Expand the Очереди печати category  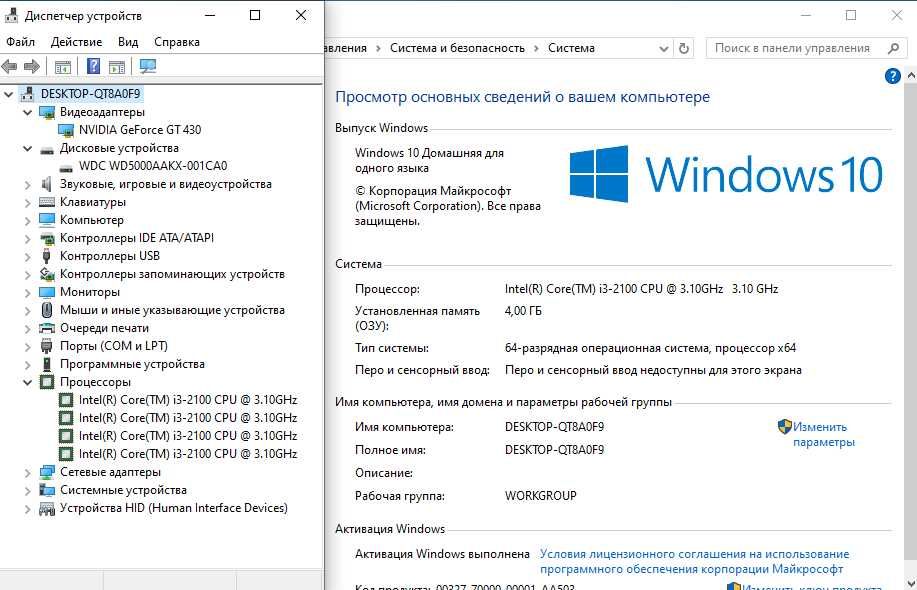tap(27, 329)
